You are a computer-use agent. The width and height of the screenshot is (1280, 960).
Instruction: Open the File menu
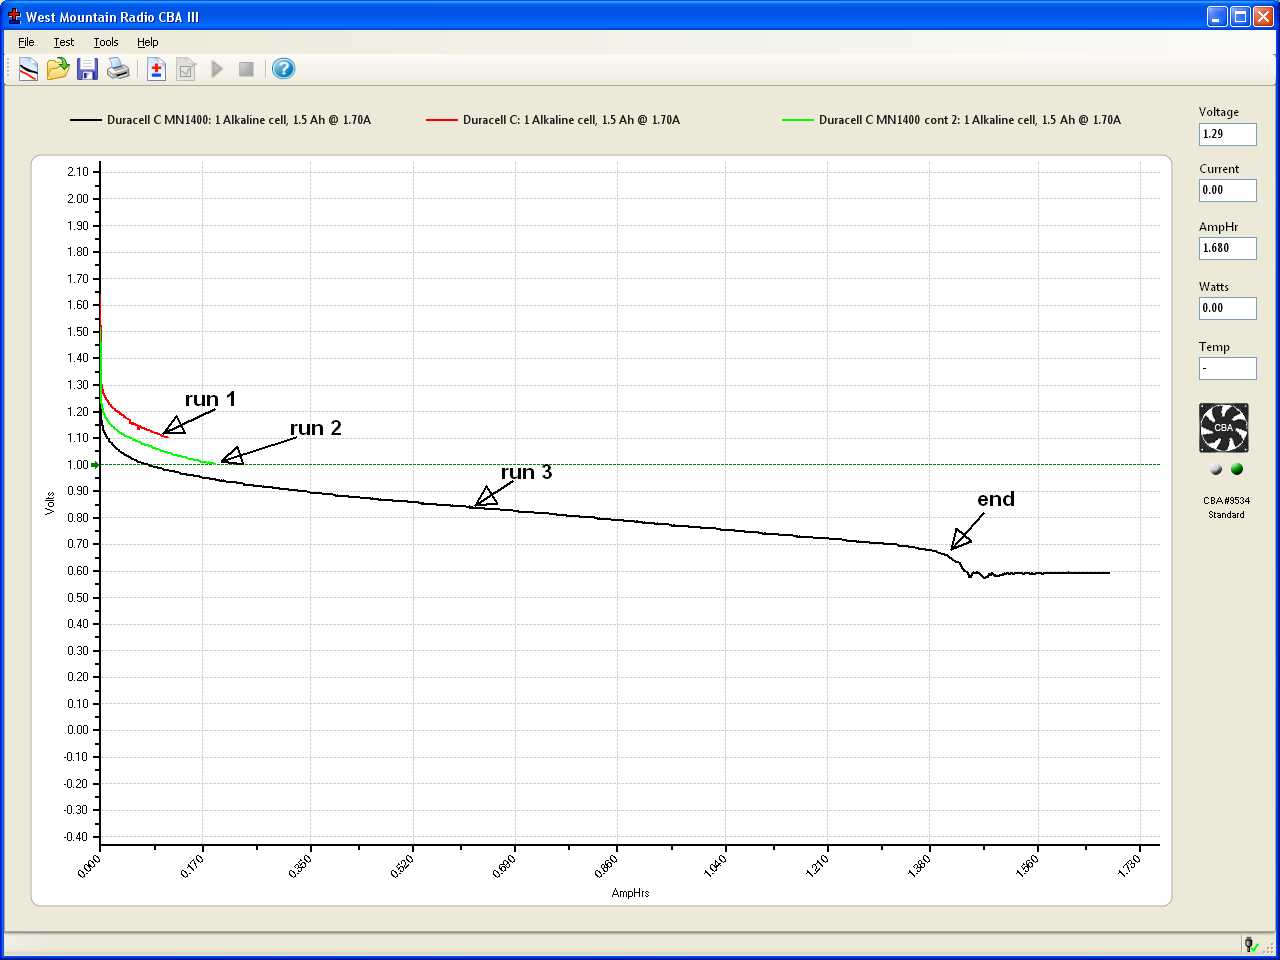point(26,42)
